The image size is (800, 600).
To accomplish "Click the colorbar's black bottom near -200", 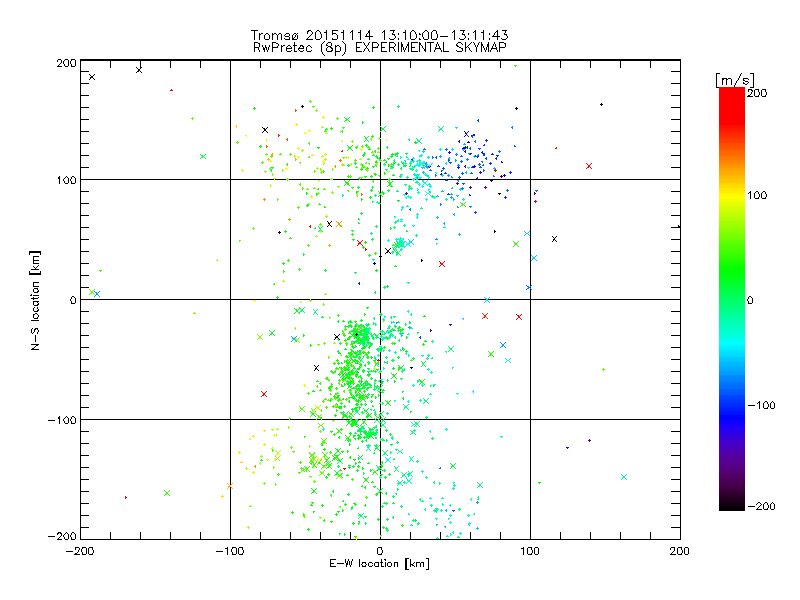I will [732, 506].
